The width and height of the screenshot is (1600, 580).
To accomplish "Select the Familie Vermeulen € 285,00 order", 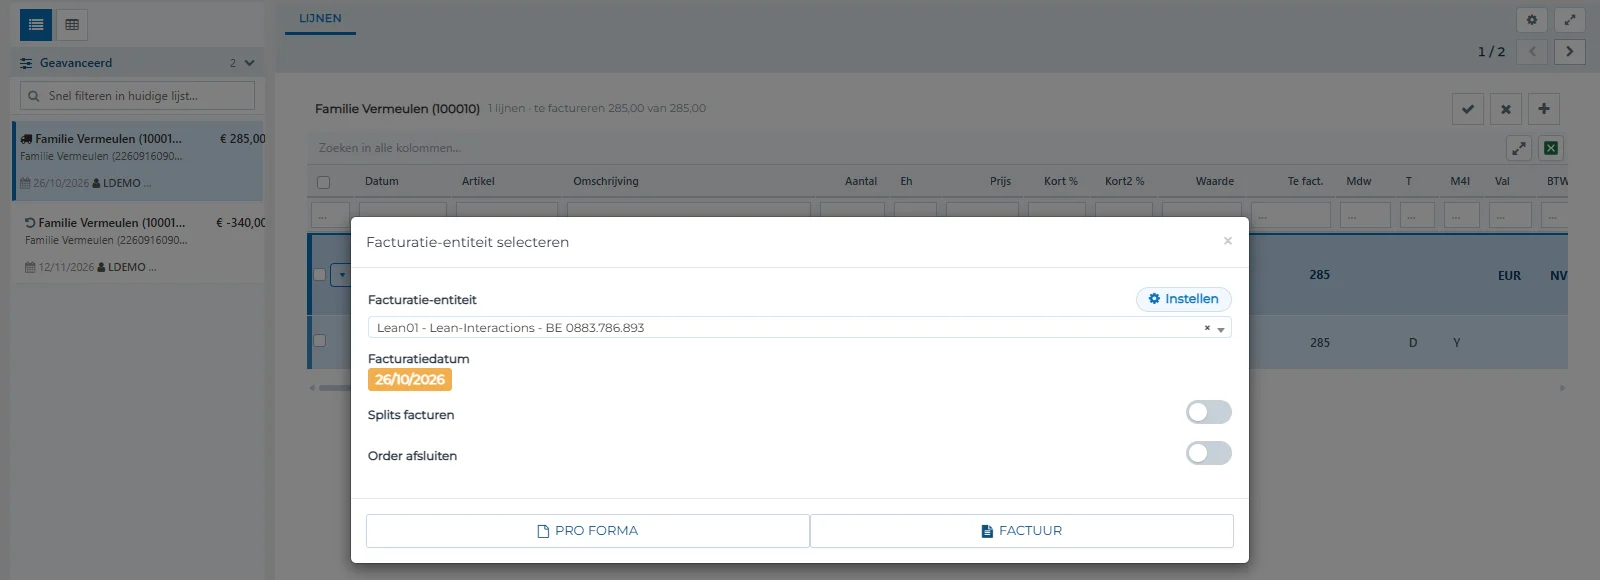I will (138, 161).
